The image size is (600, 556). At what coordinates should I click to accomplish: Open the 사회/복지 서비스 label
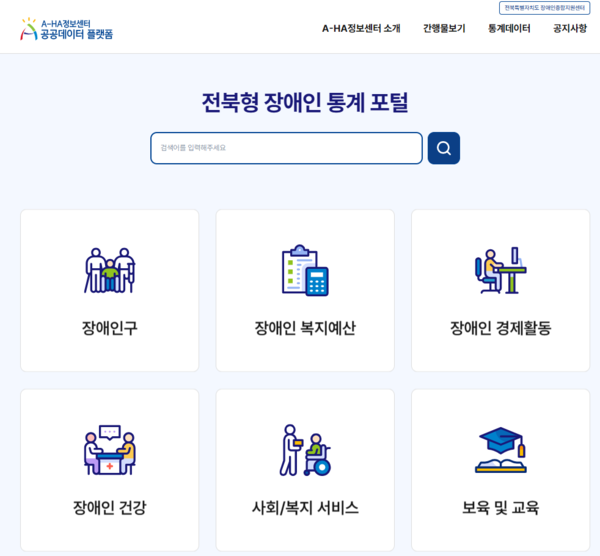(305, 508)
